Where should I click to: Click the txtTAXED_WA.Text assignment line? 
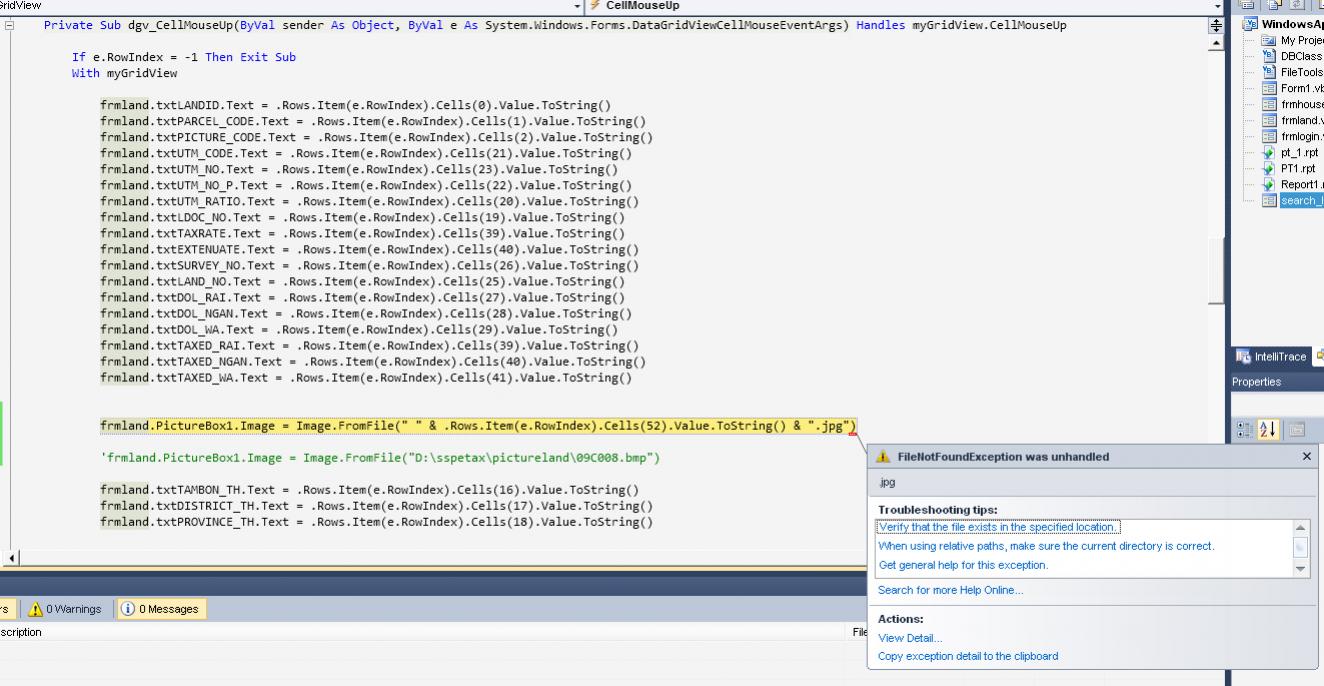point(366,377)
